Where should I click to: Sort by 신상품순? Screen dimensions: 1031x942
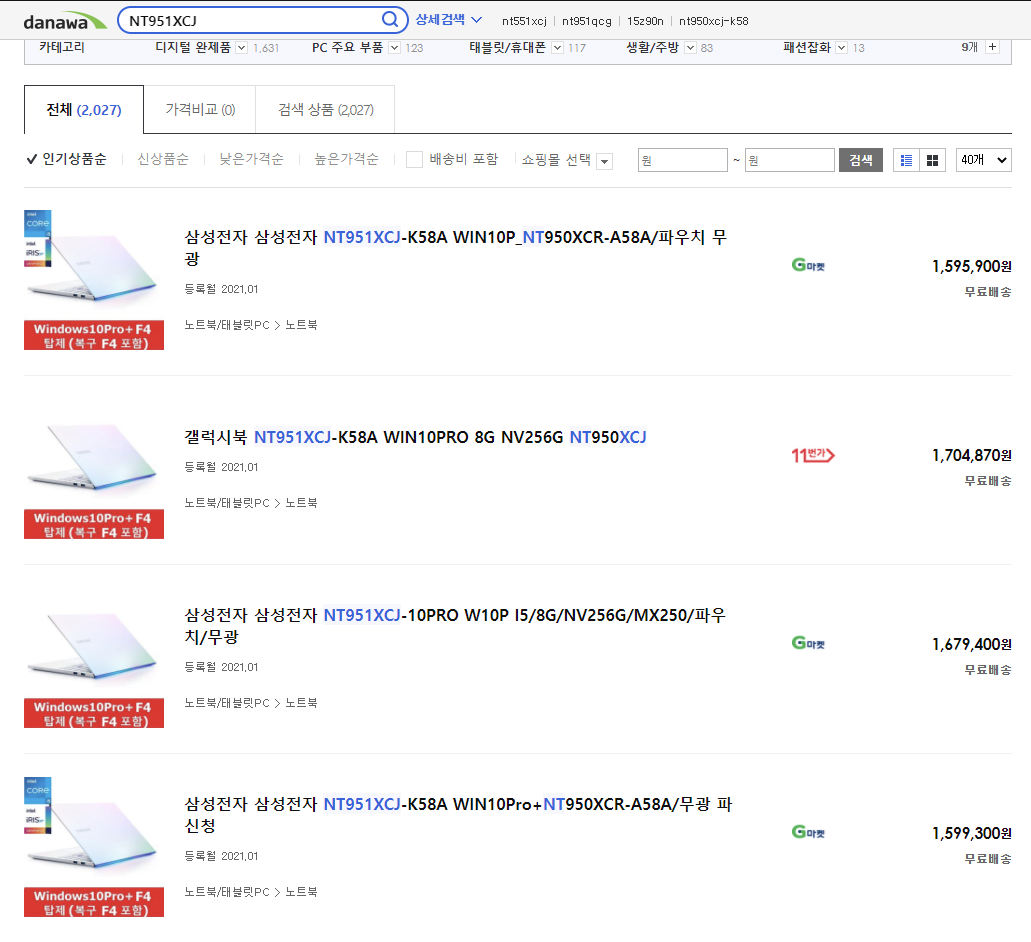[x=162, y=159]
